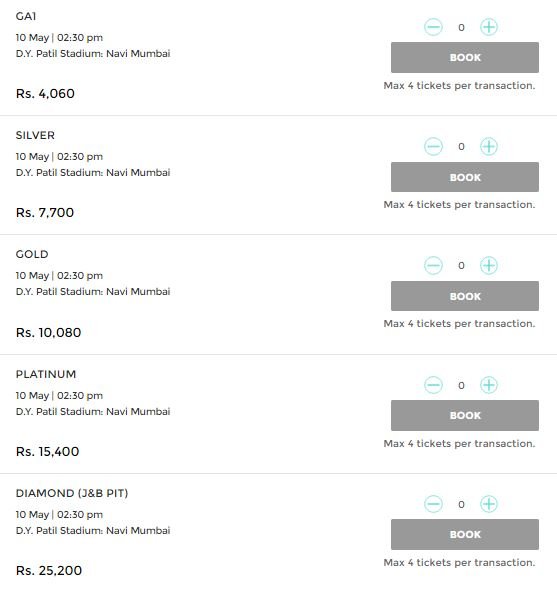Viewport: 557px width, 590px height.
Task: Remove a DIAMOND (J&B PIT) ticket
Action: click(433, 504)
